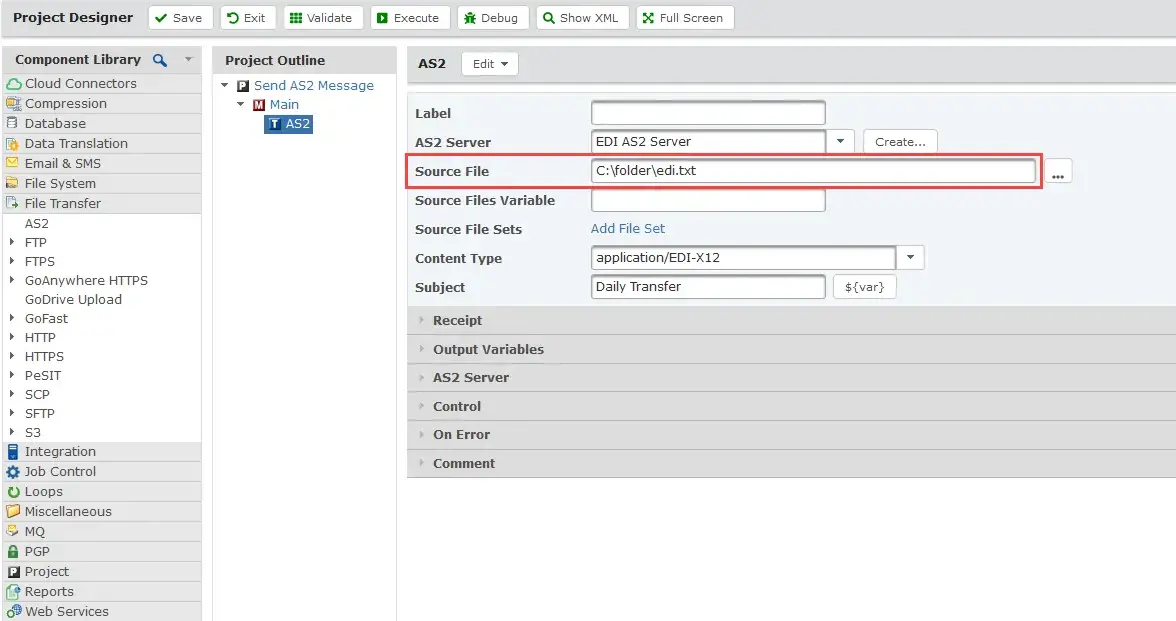This screenshot has height=621, width=1176.
Task: Open the Web Services category
Action: pyautogui.click(x=66, y=611)
